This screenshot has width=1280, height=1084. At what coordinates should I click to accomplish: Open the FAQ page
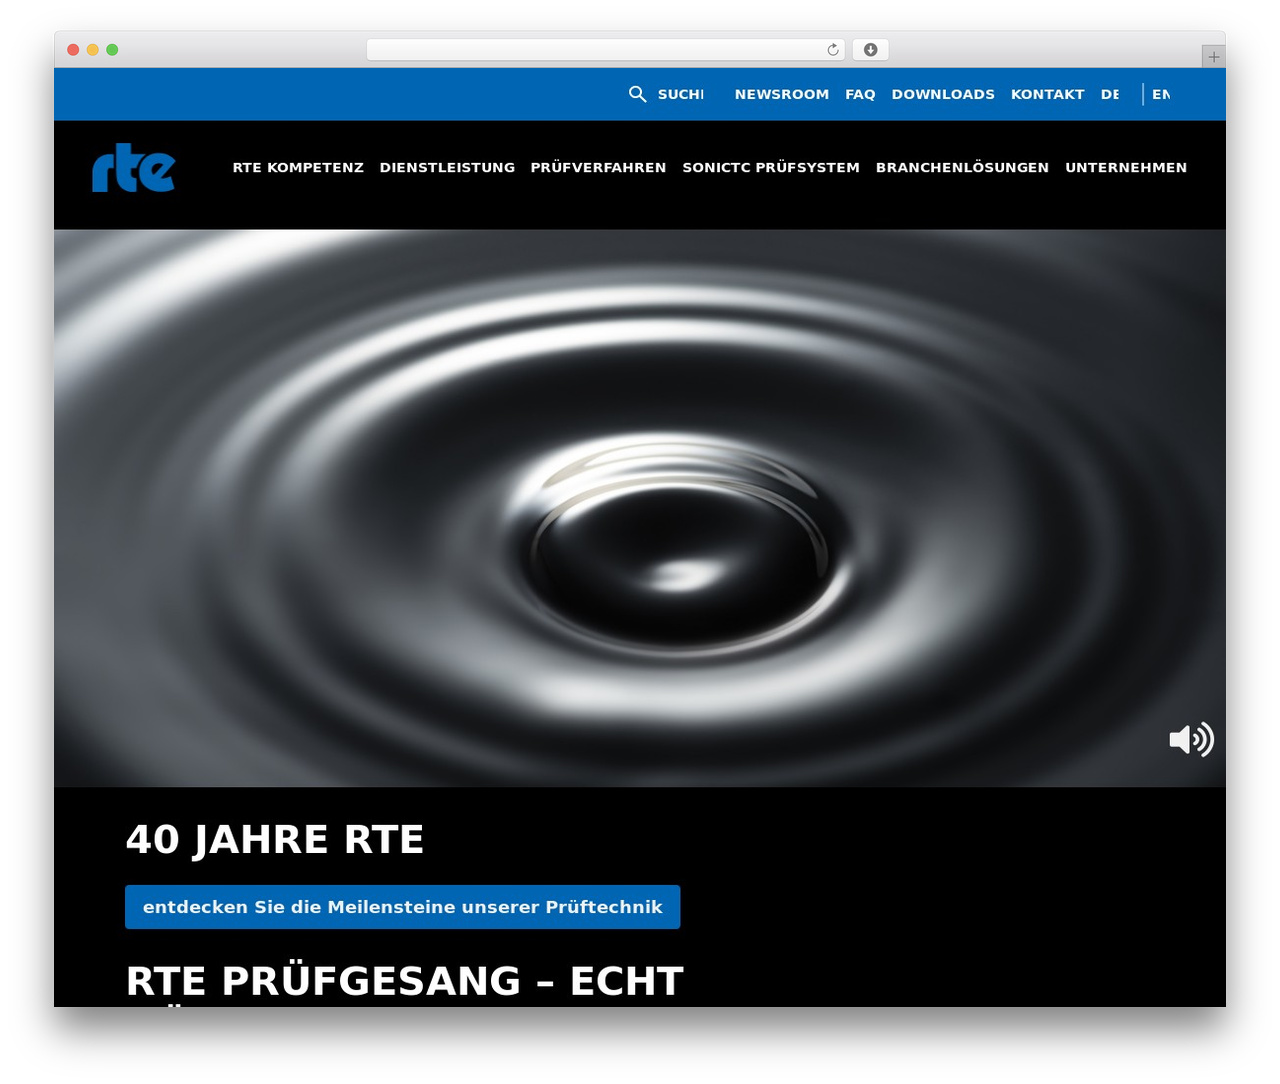[860, 94]
